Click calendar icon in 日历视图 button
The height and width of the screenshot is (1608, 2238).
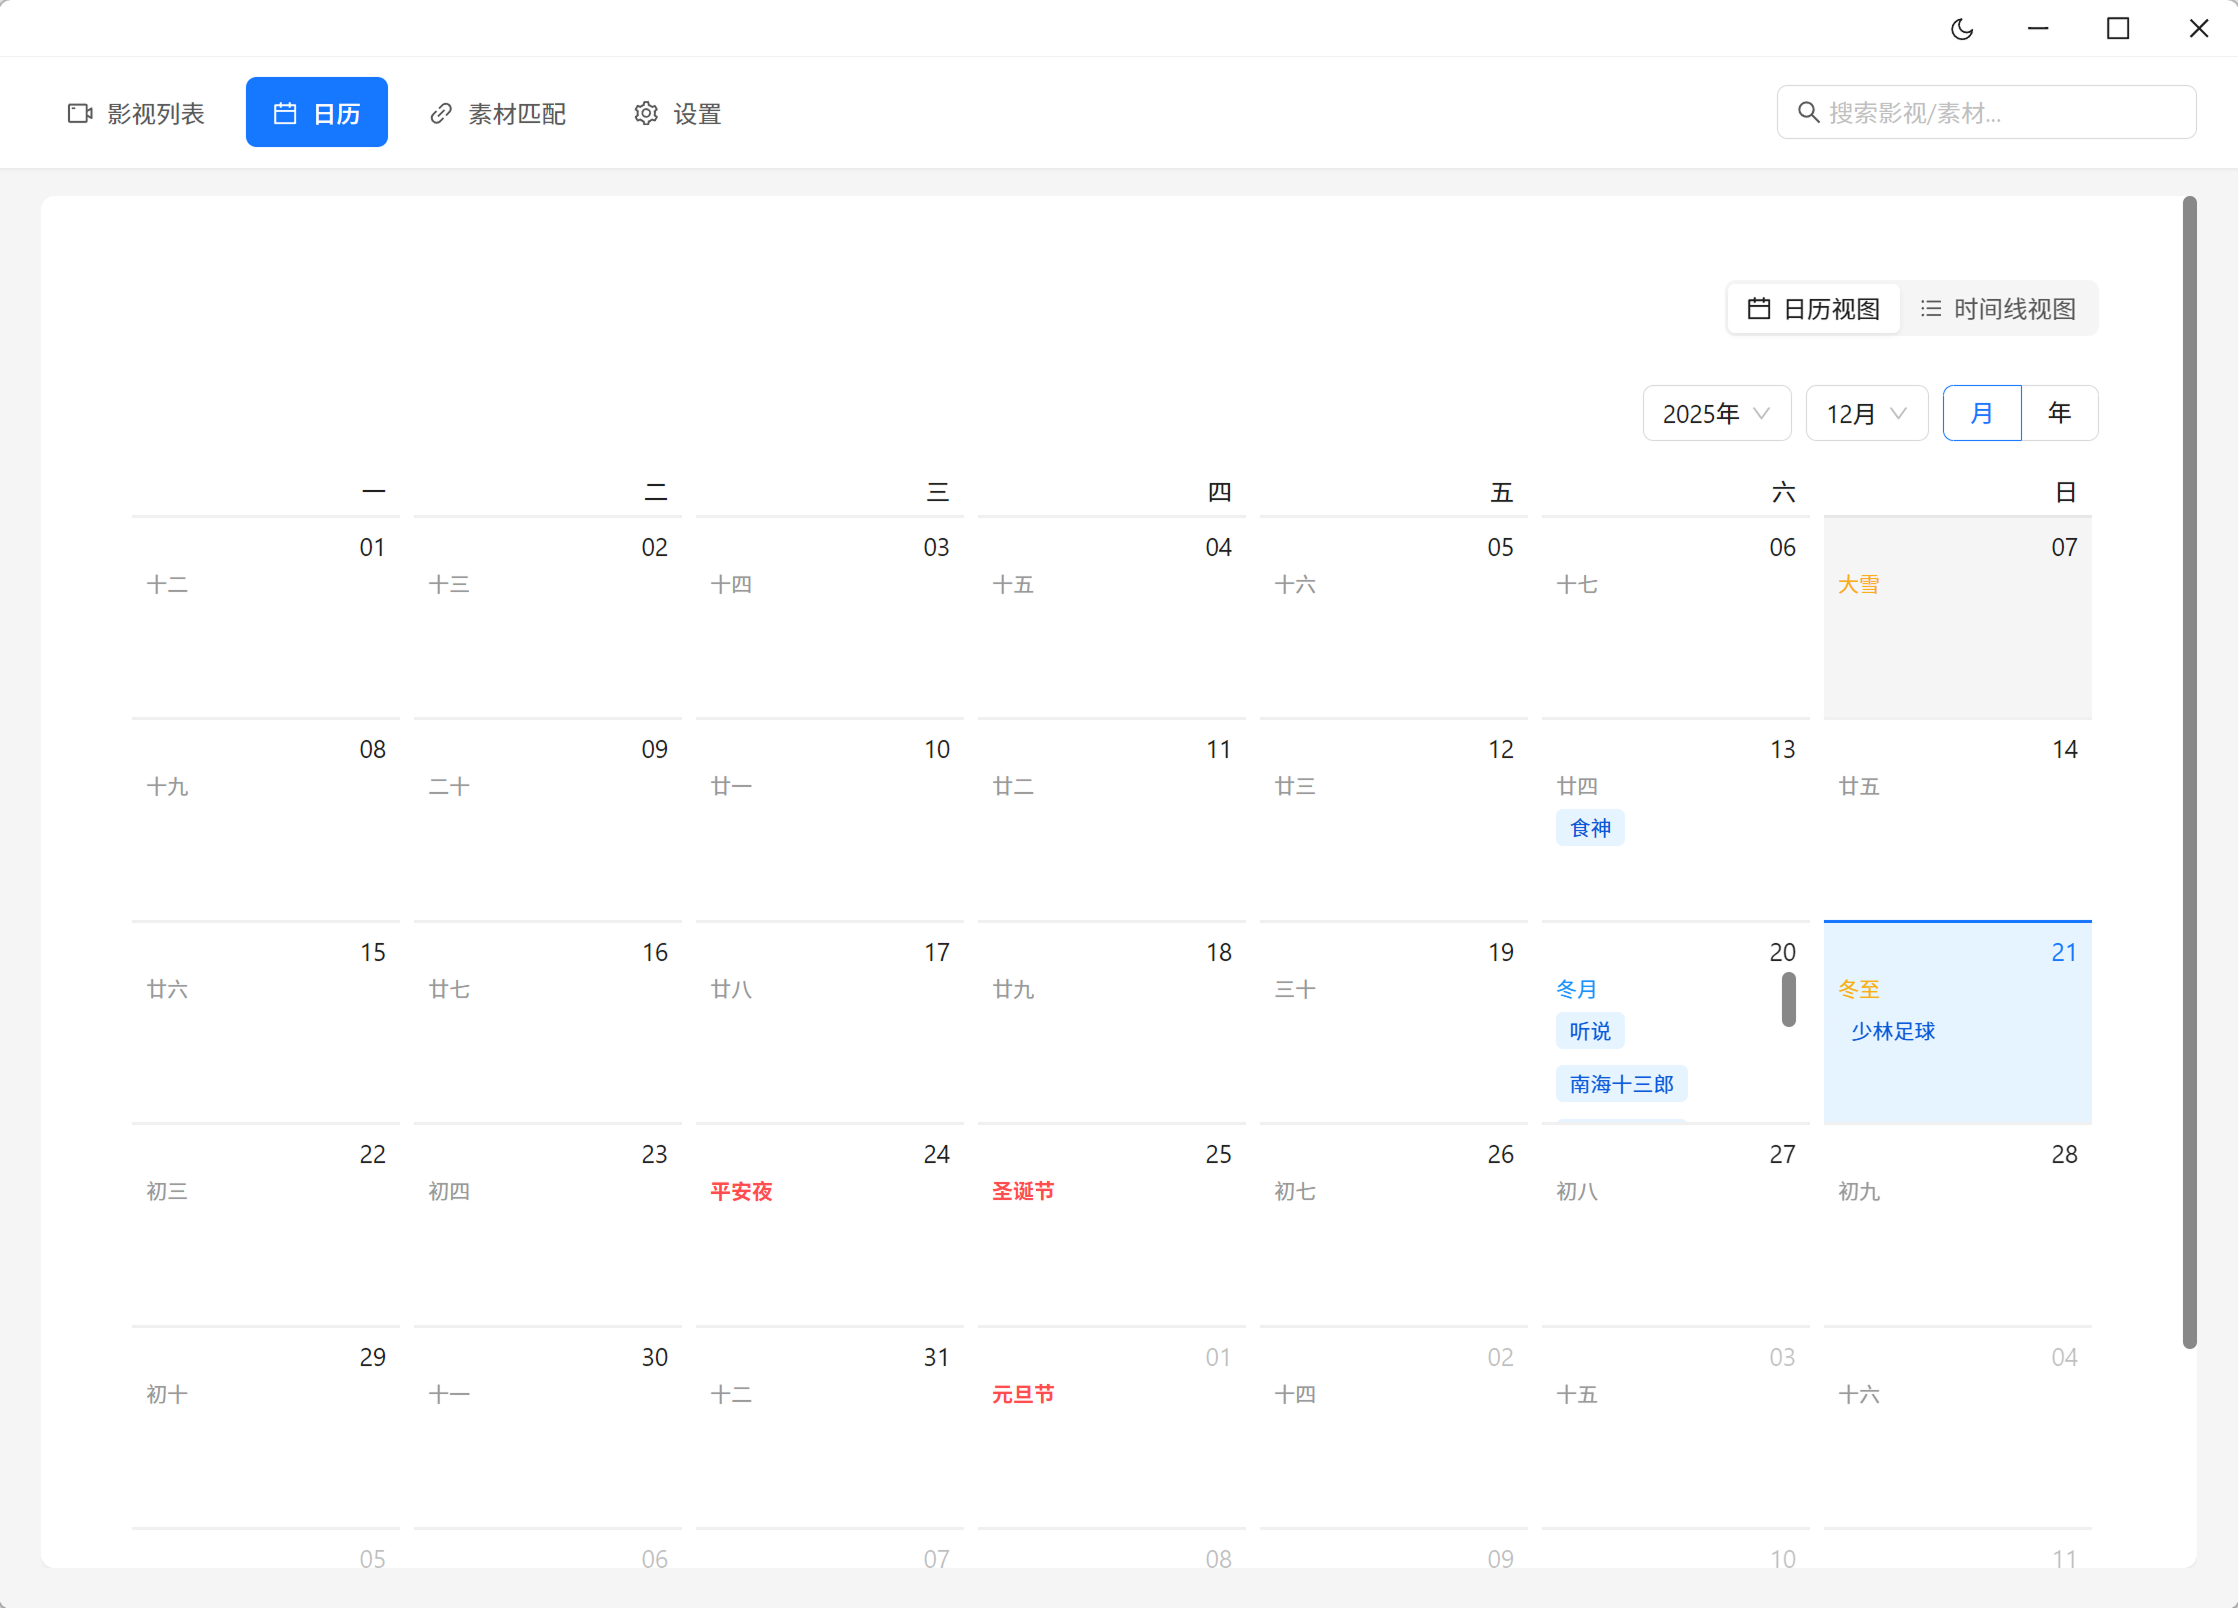1759,308
